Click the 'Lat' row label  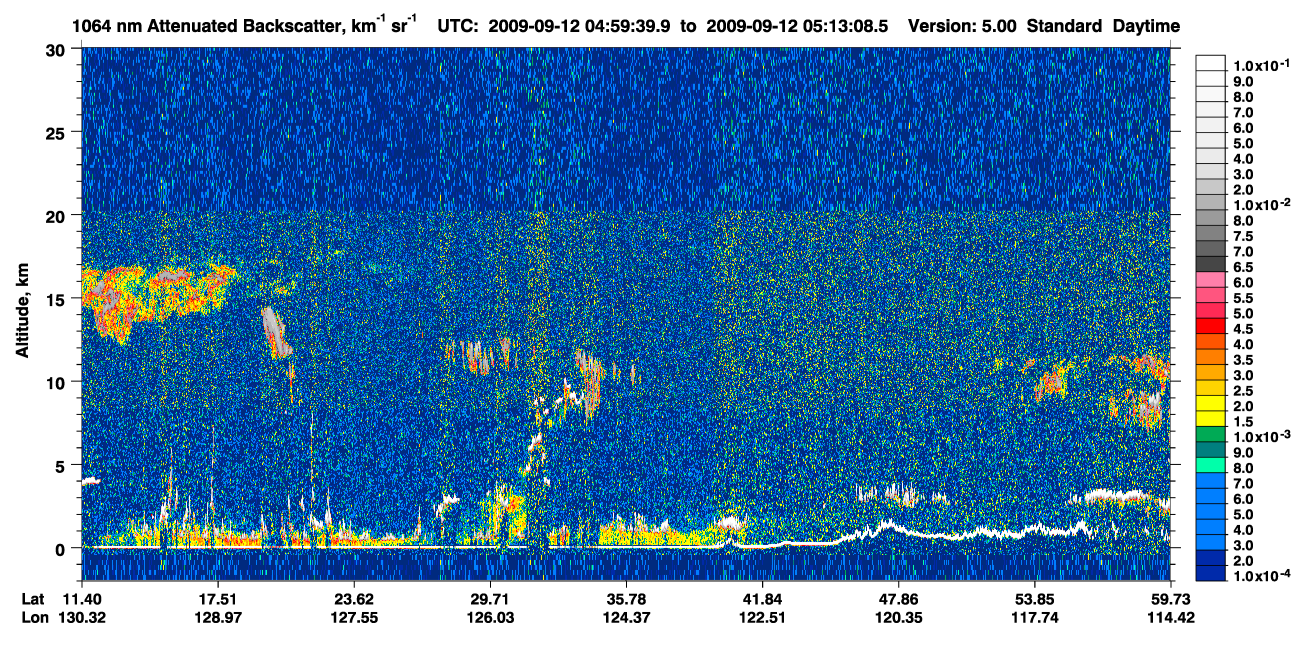[x=32, y=598]
